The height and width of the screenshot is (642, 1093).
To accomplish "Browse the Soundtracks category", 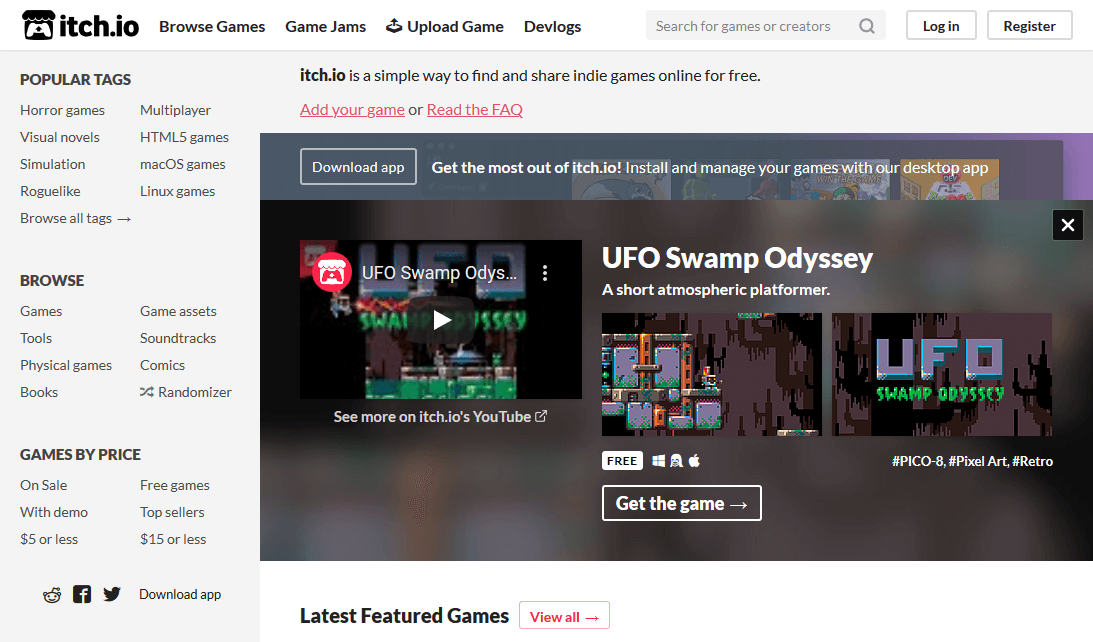I will (178, 338).
